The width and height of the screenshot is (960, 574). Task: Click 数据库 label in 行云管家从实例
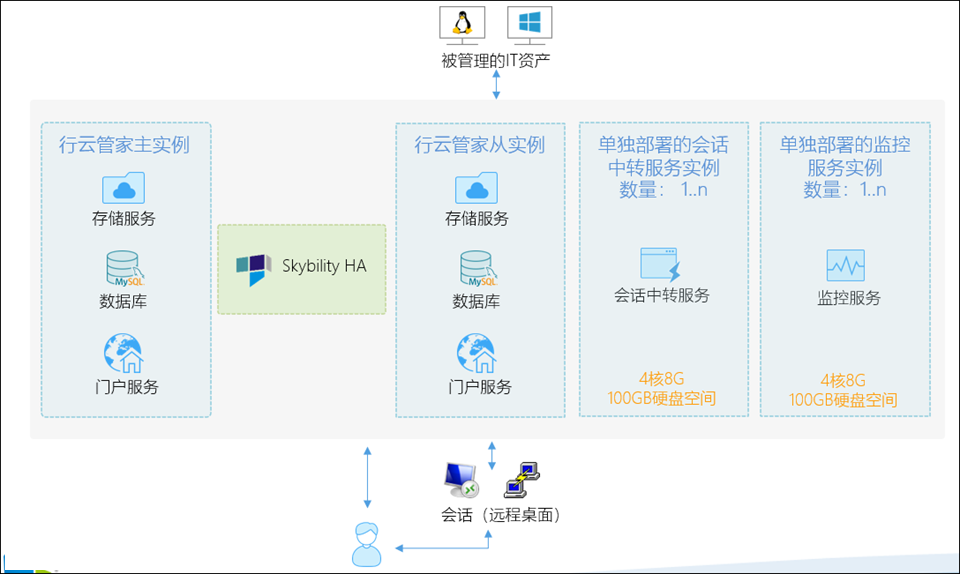[x=476, y=301]
